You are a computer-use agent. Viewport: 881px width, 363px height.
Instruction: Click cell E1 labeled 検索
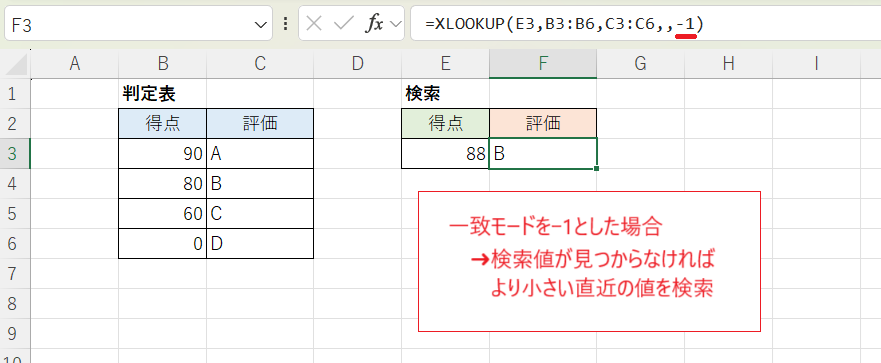point(446,93)
